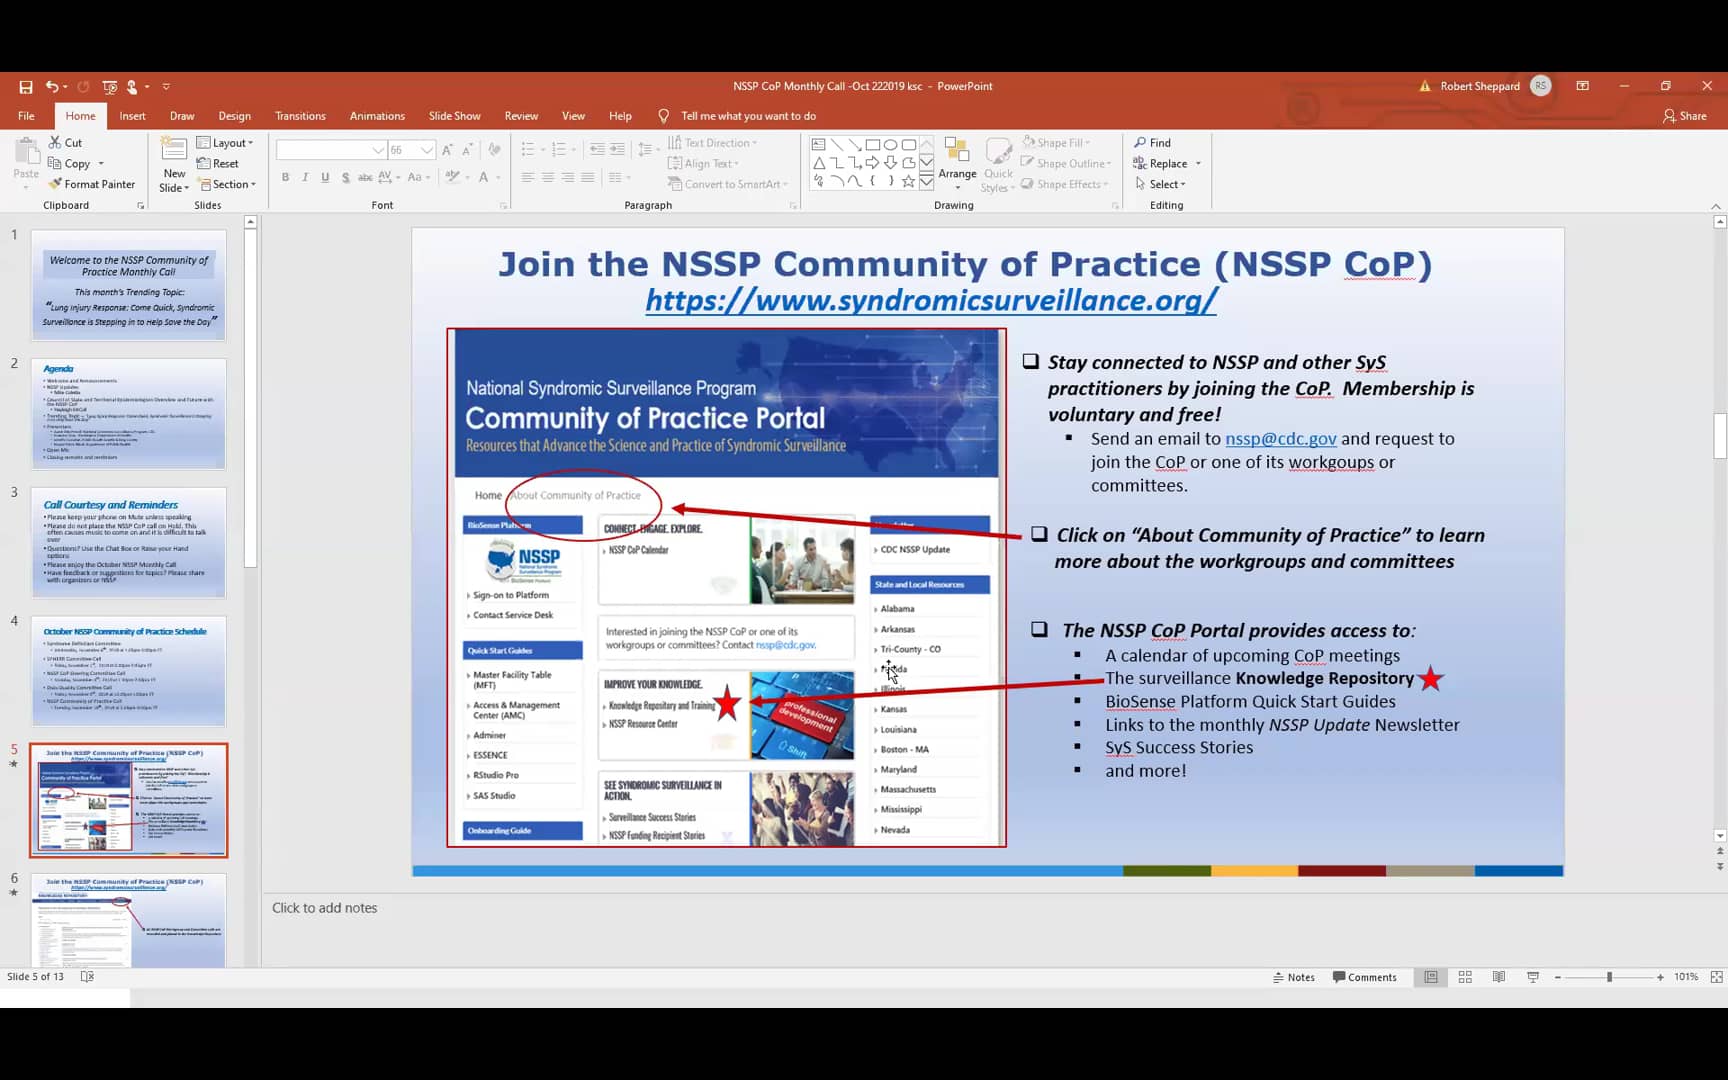Screen dimensions: 1728x1080
Task: Open Ribbon Display Options
Action: pyautogui.click(x=1582, y=86)
